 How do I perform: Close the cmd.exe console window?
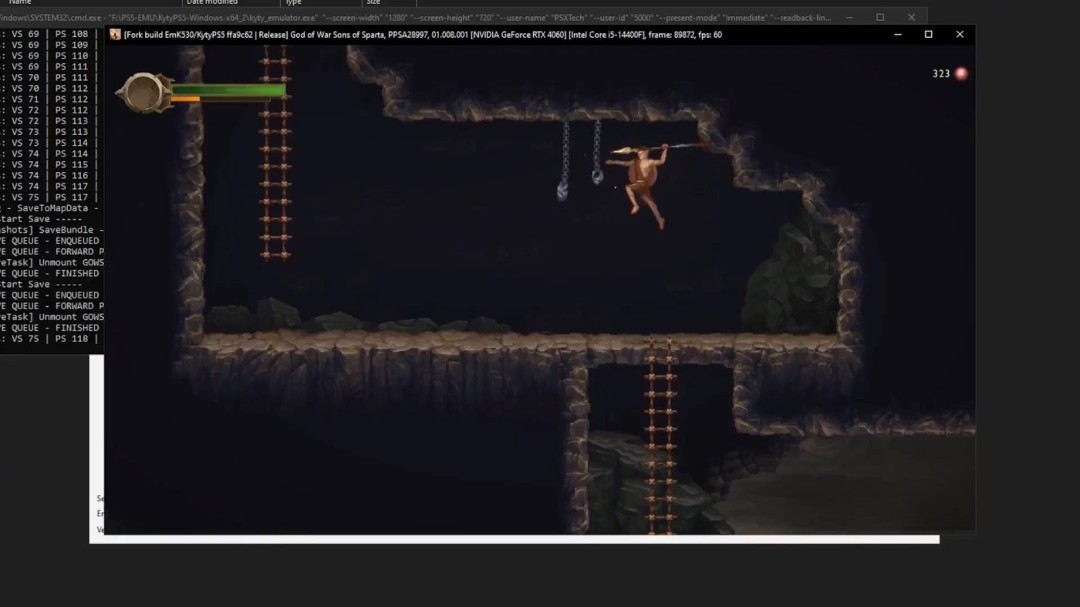point(911,17)
